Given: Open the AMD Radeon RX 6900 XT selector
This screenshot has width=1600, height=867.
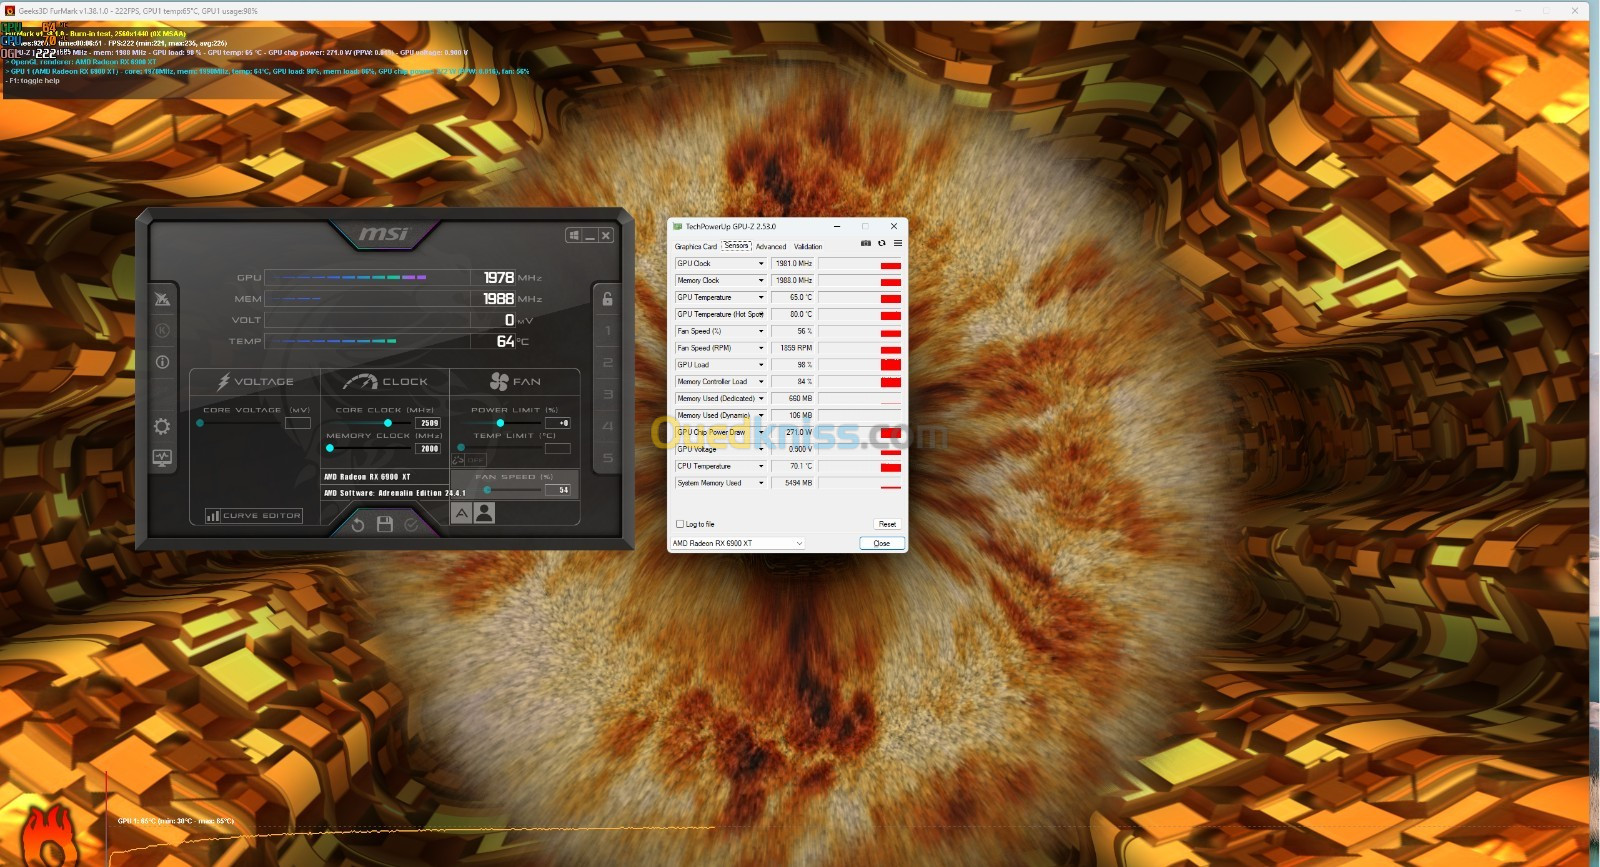Looking at the screenshot, I should (737, 543).
